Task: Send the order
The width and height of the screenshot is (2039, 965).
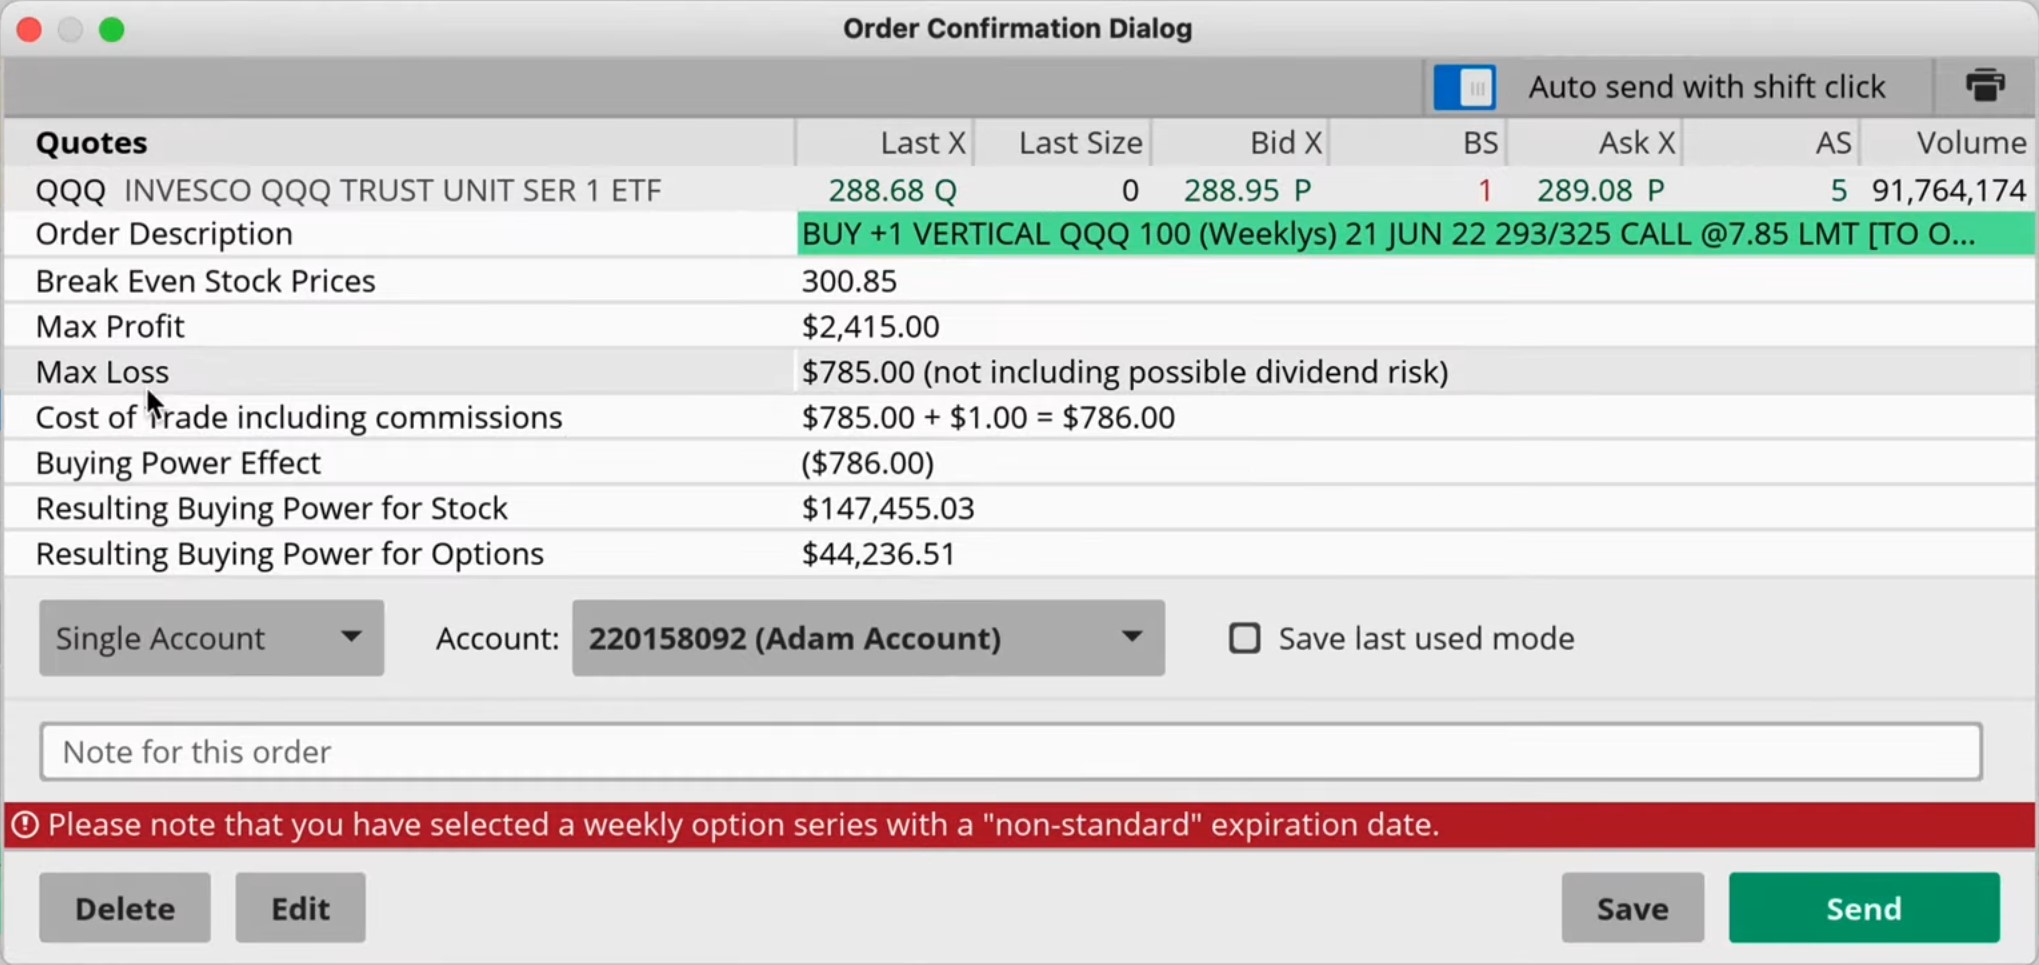Action: click(x=1864, y=908)
